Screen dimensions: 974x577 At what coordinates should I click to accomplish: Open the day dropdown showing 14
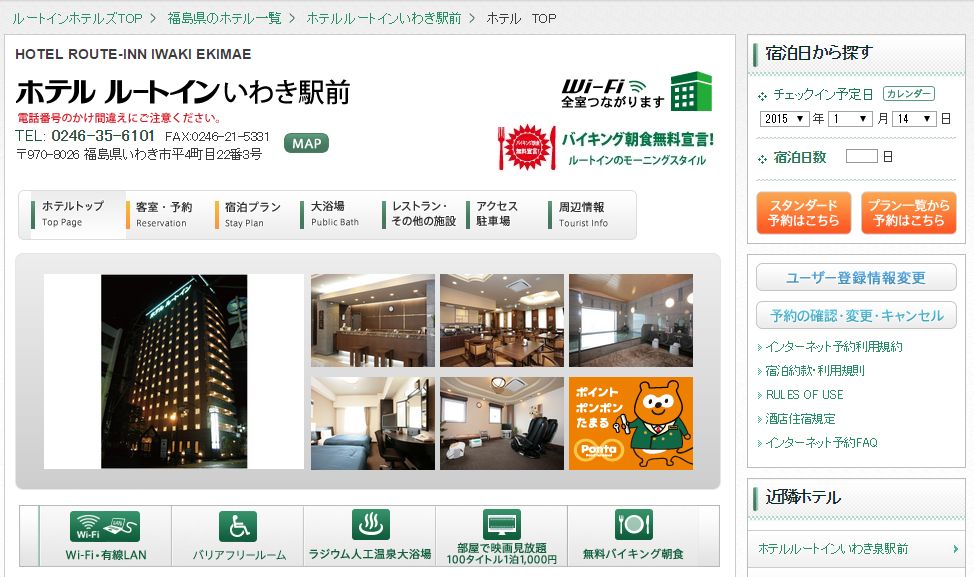(x=914, y=119)
